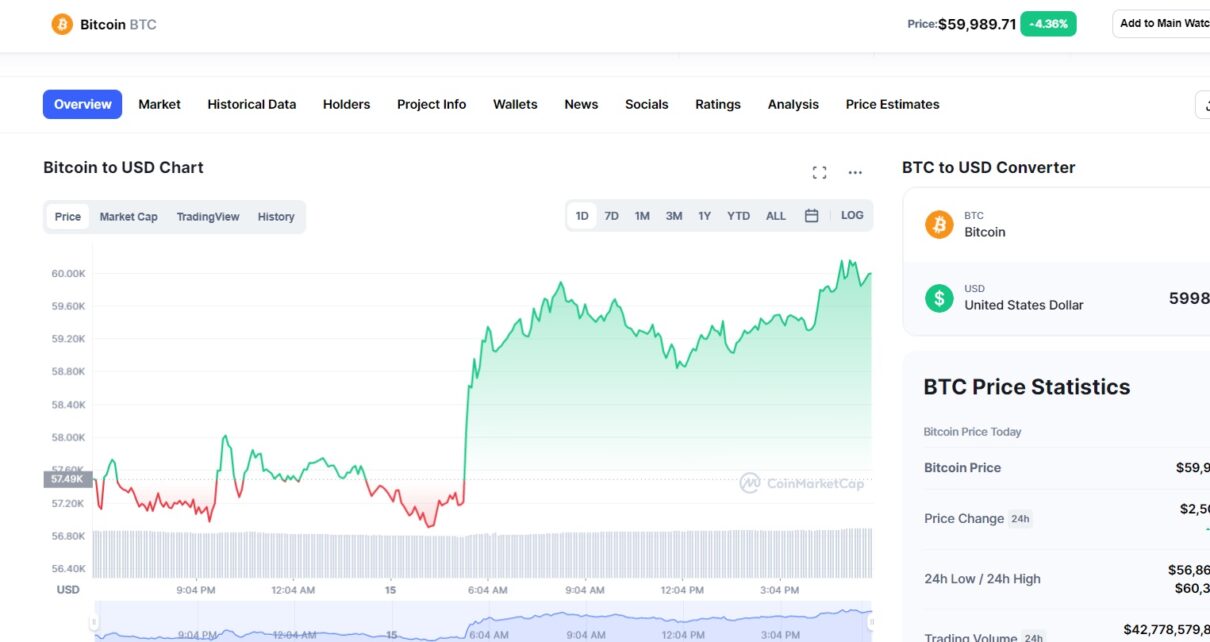Image resolution: width=1210 pixels, height=642 pixels.
Task: Click the "Bitcoin BTC" title in the header
Action: coord(118,24)
